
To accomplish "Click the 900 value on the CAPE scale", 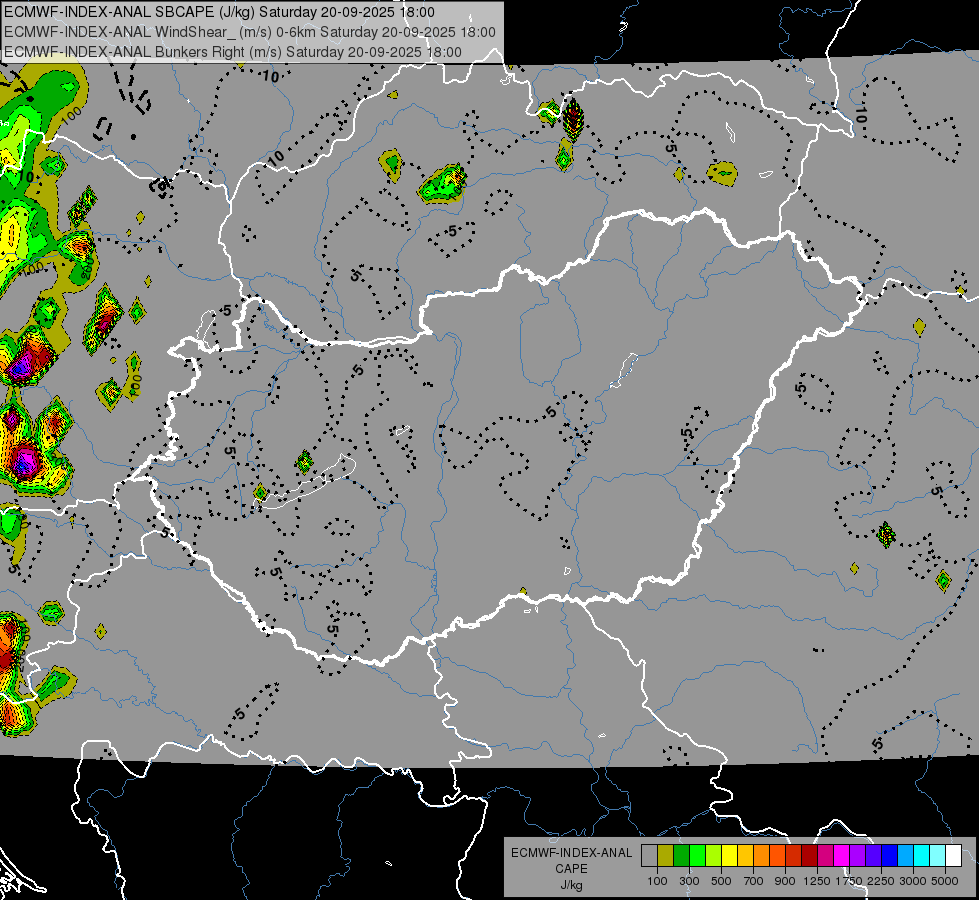I will (785, 881).
